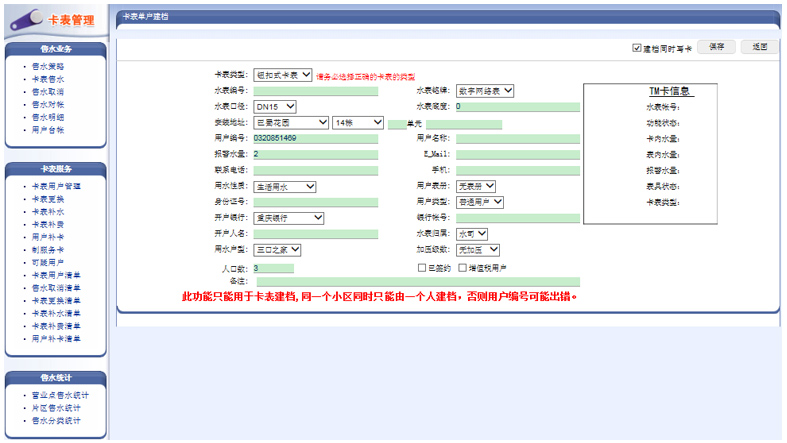
Task: Open 营业点售水统计 report link
Action: 59,395
